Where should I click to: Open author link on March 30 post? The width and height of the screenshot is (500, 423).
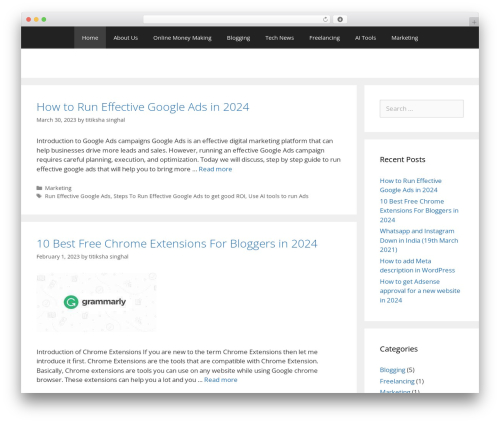(105, 120)
